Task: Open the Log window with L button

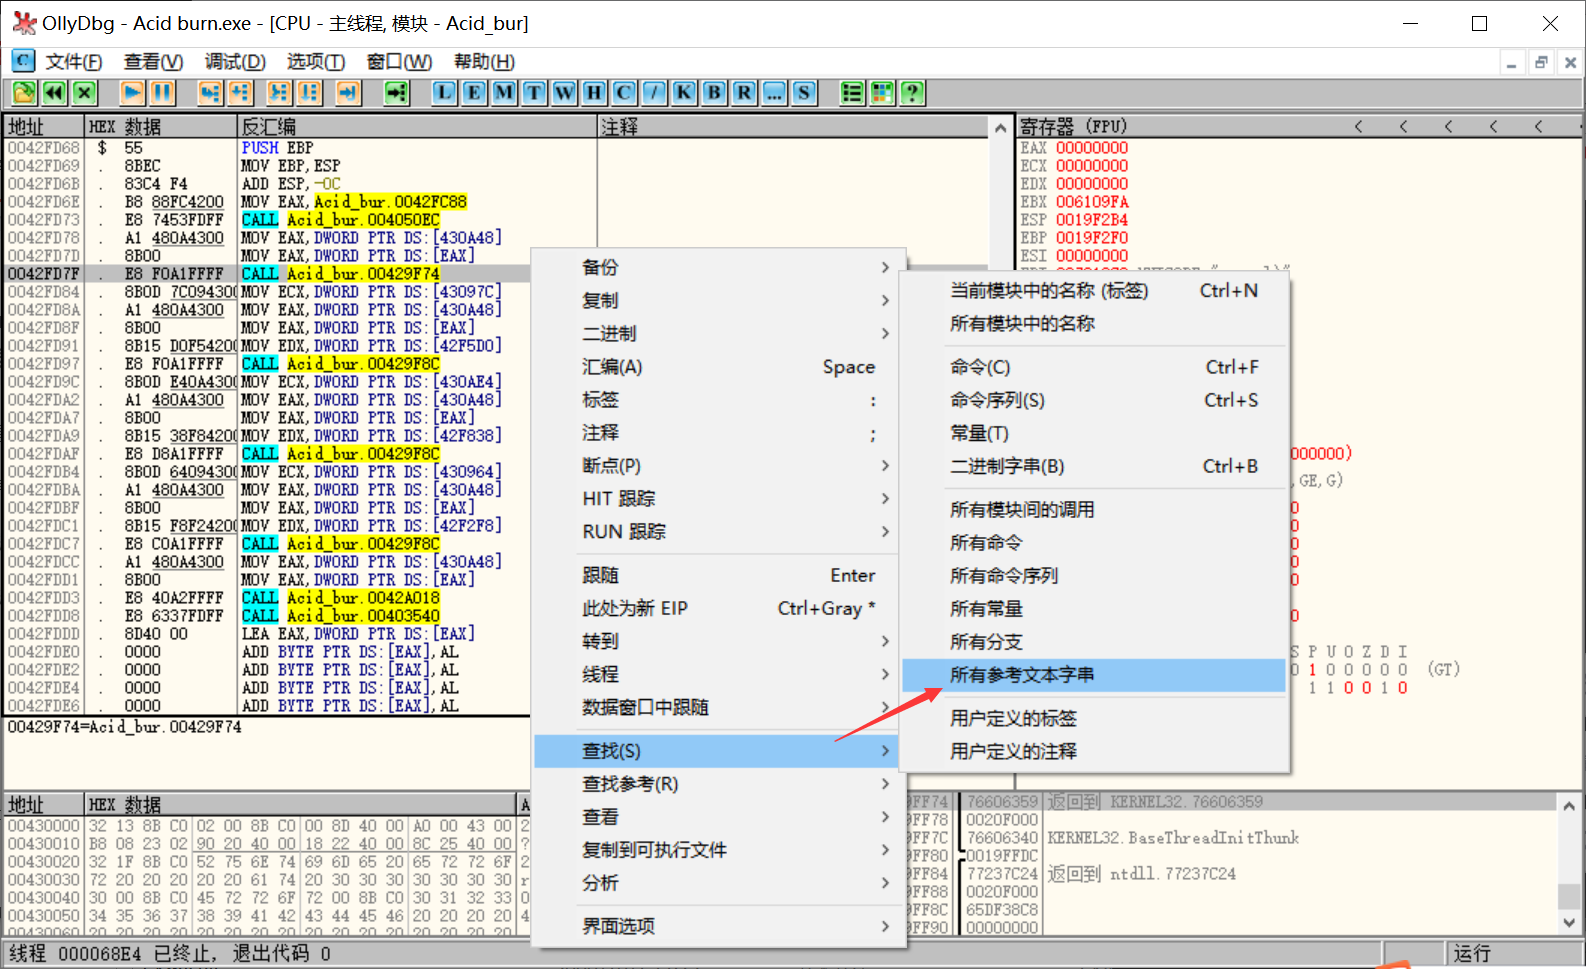Action: click(x=444, y=93)
